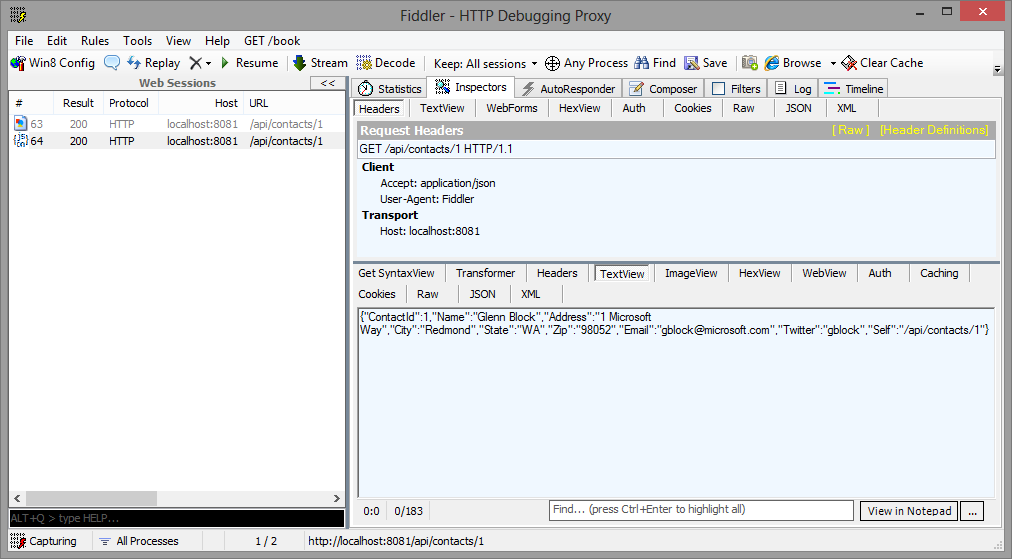The width and height of the screenshot is (1012, 559).
Task: Click the GET /book menu item
Action: tap(272, 41)
